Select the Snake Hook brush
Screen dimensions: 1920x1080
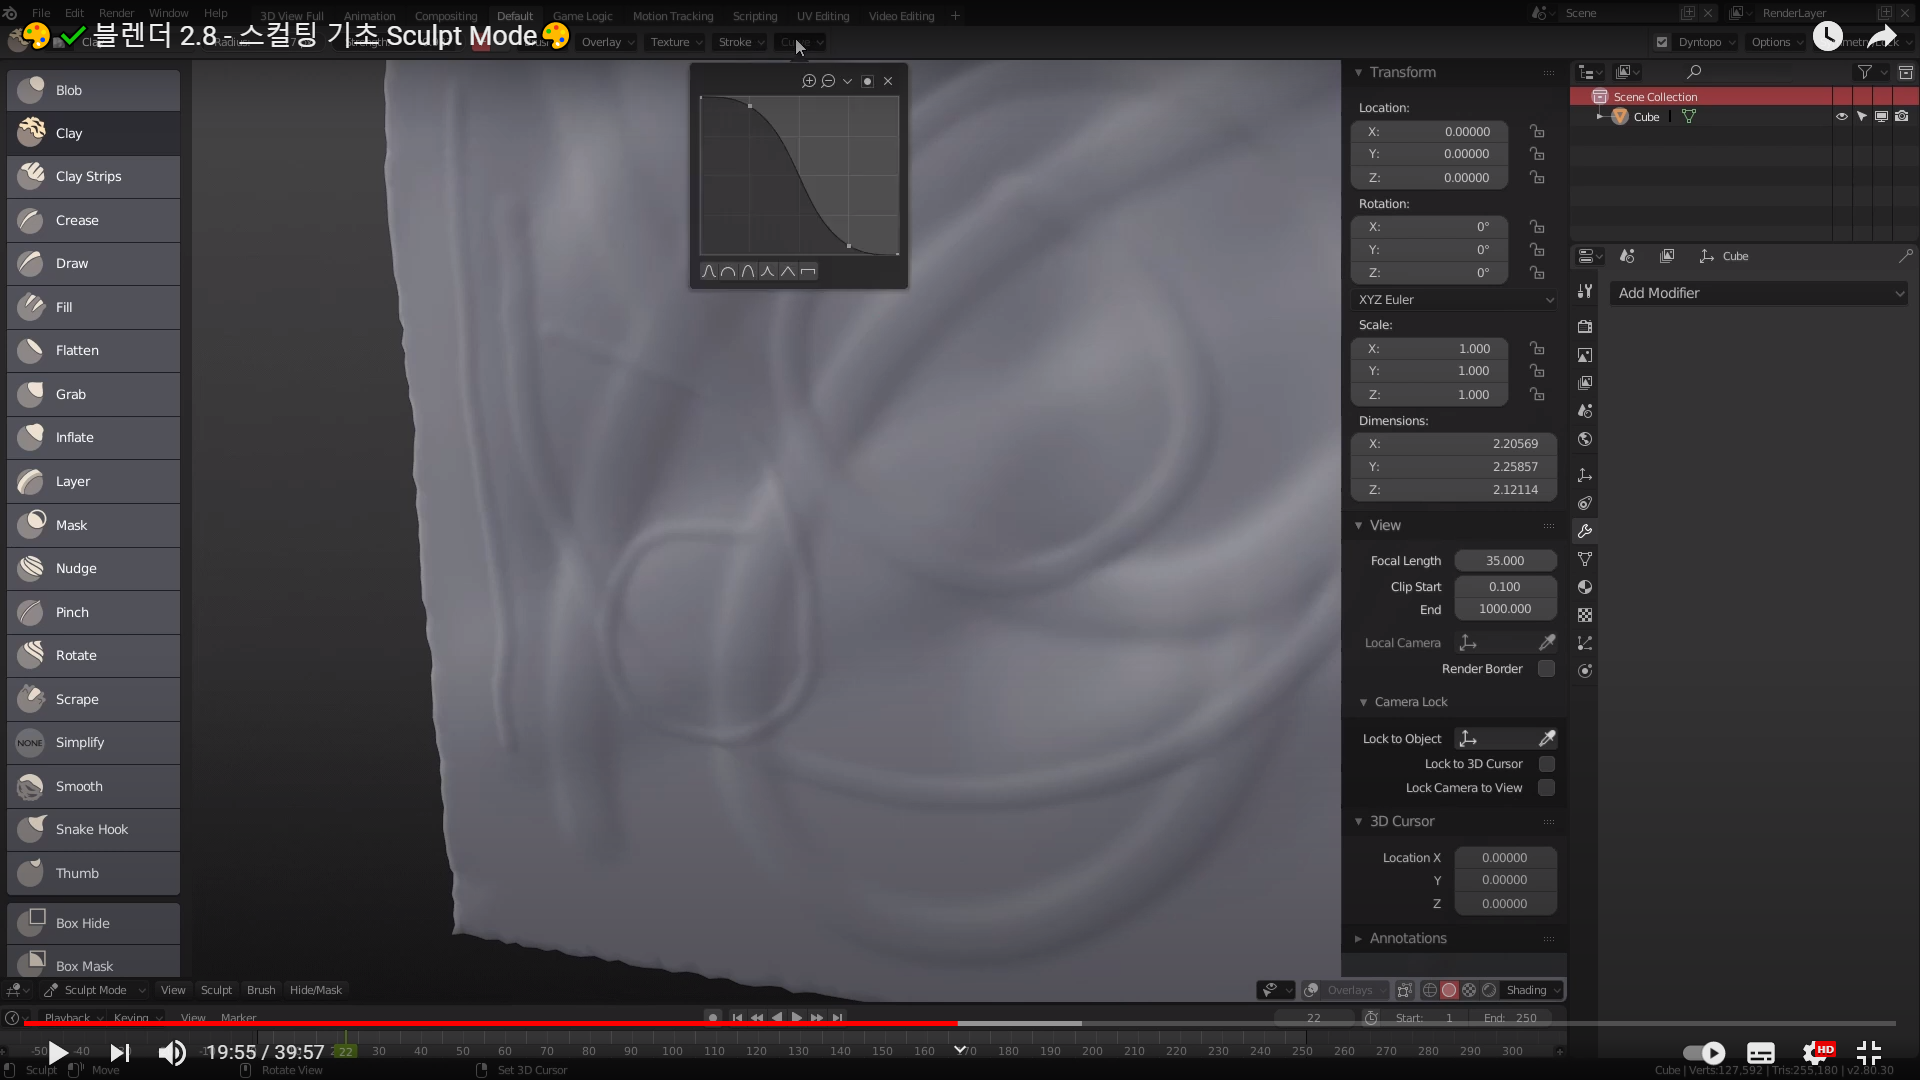(x=92, y=830)
